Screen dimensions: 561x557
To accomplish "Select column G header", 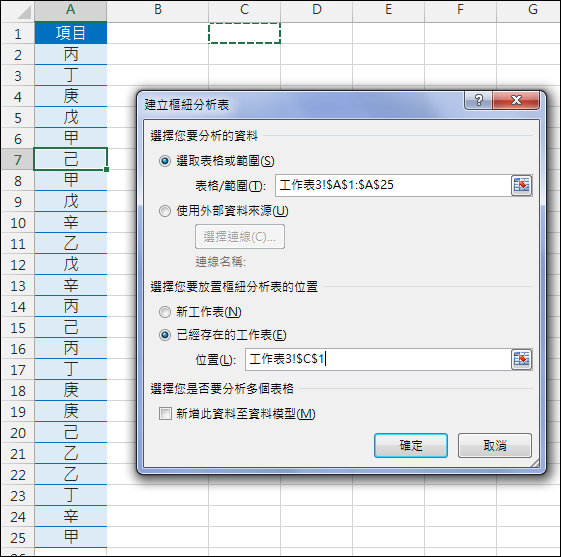I will [x=529, y=10].
